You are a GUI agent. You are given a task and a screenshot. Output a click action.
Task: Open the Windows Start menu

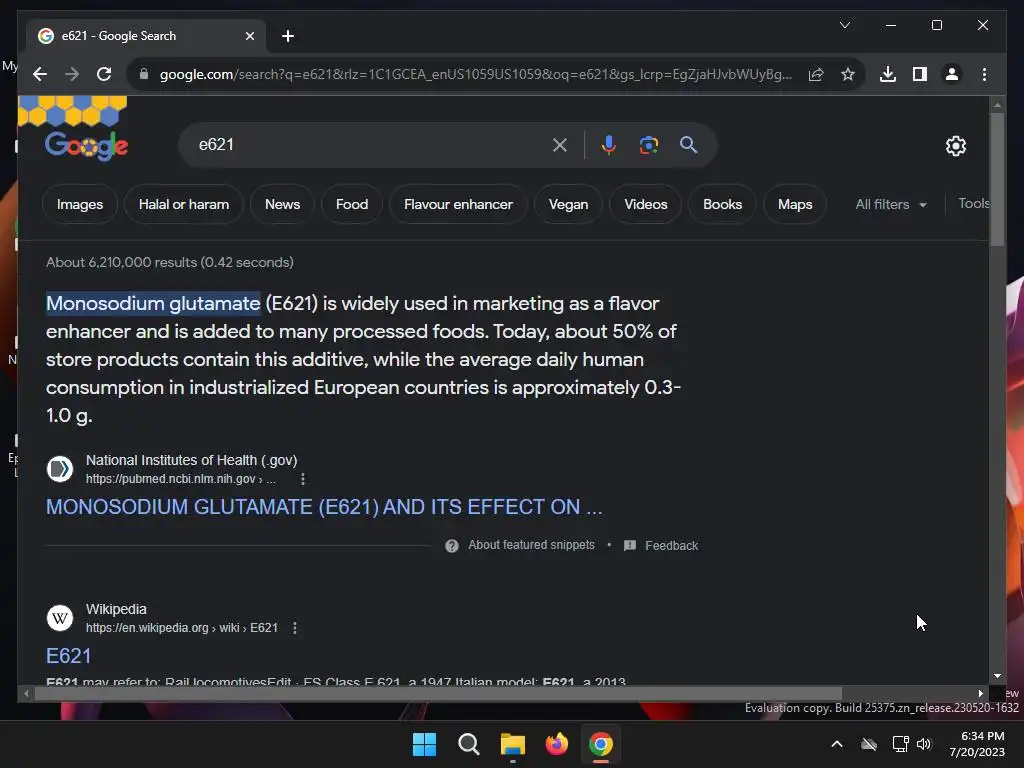point(424,744)
